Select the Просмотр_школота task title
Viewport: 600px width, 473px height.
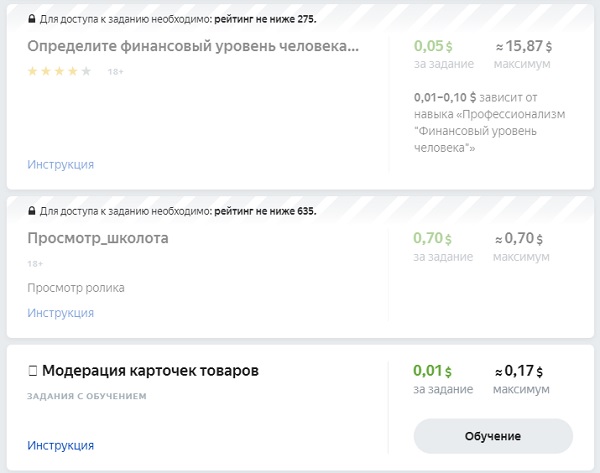98,238
